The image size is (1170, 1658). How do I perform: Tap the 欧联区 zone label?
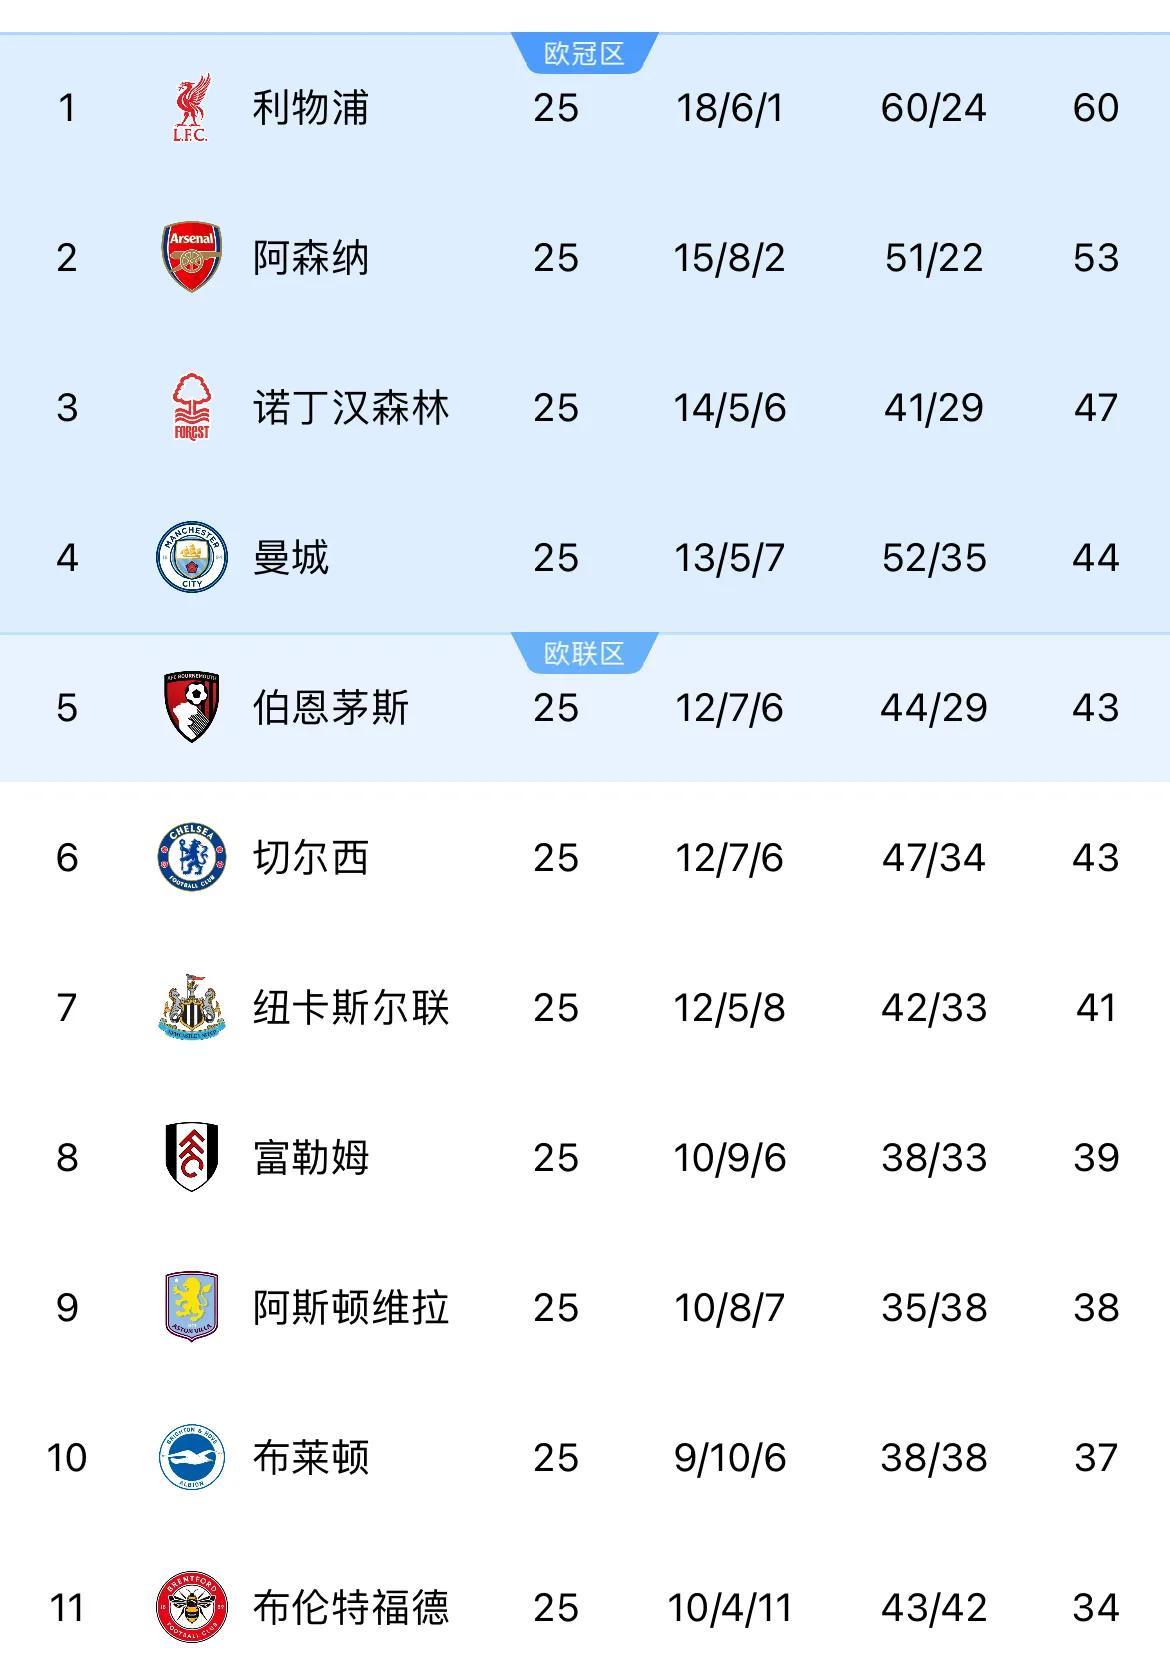coord(584,654)
